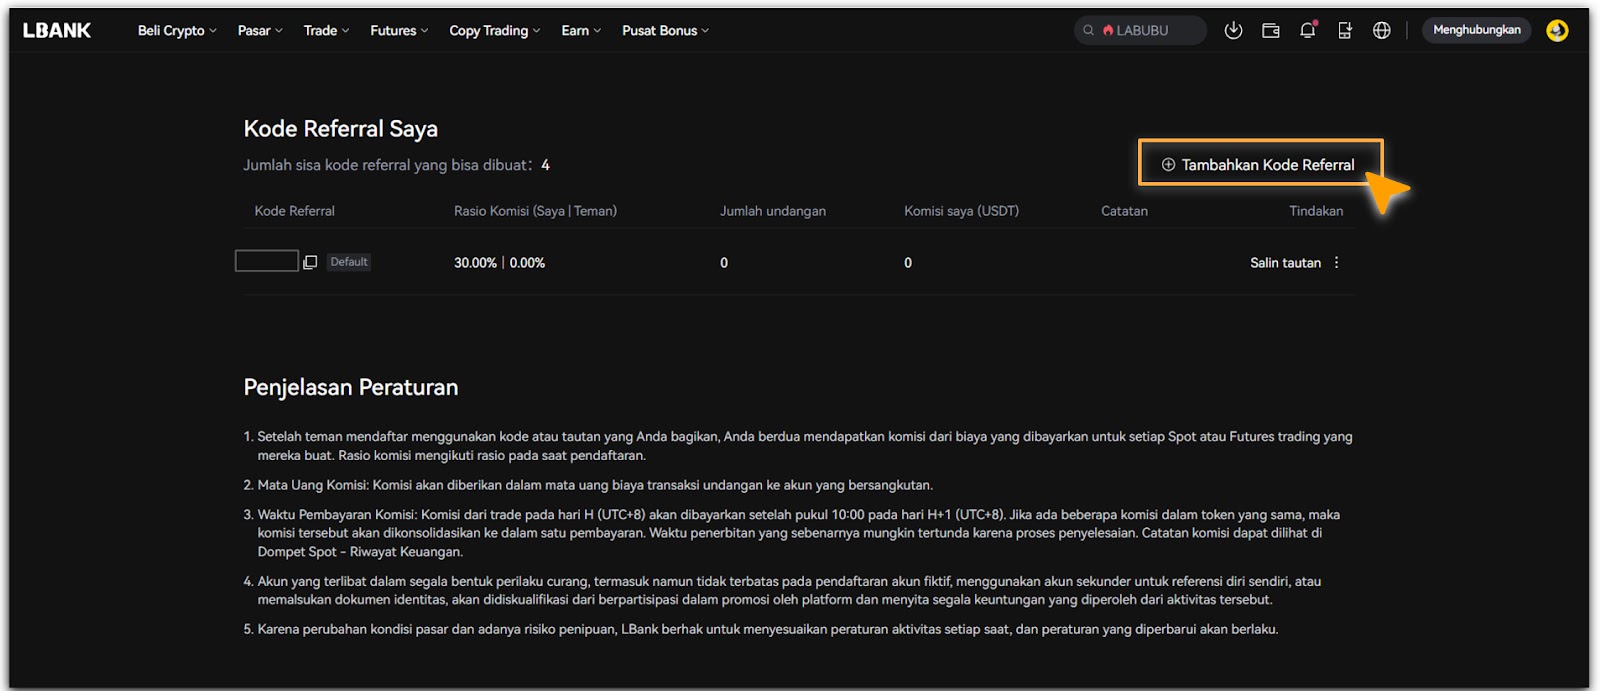1600x691 pixels.
Task: Click the LABUBU search field
Action: (x=1140, y=31)
